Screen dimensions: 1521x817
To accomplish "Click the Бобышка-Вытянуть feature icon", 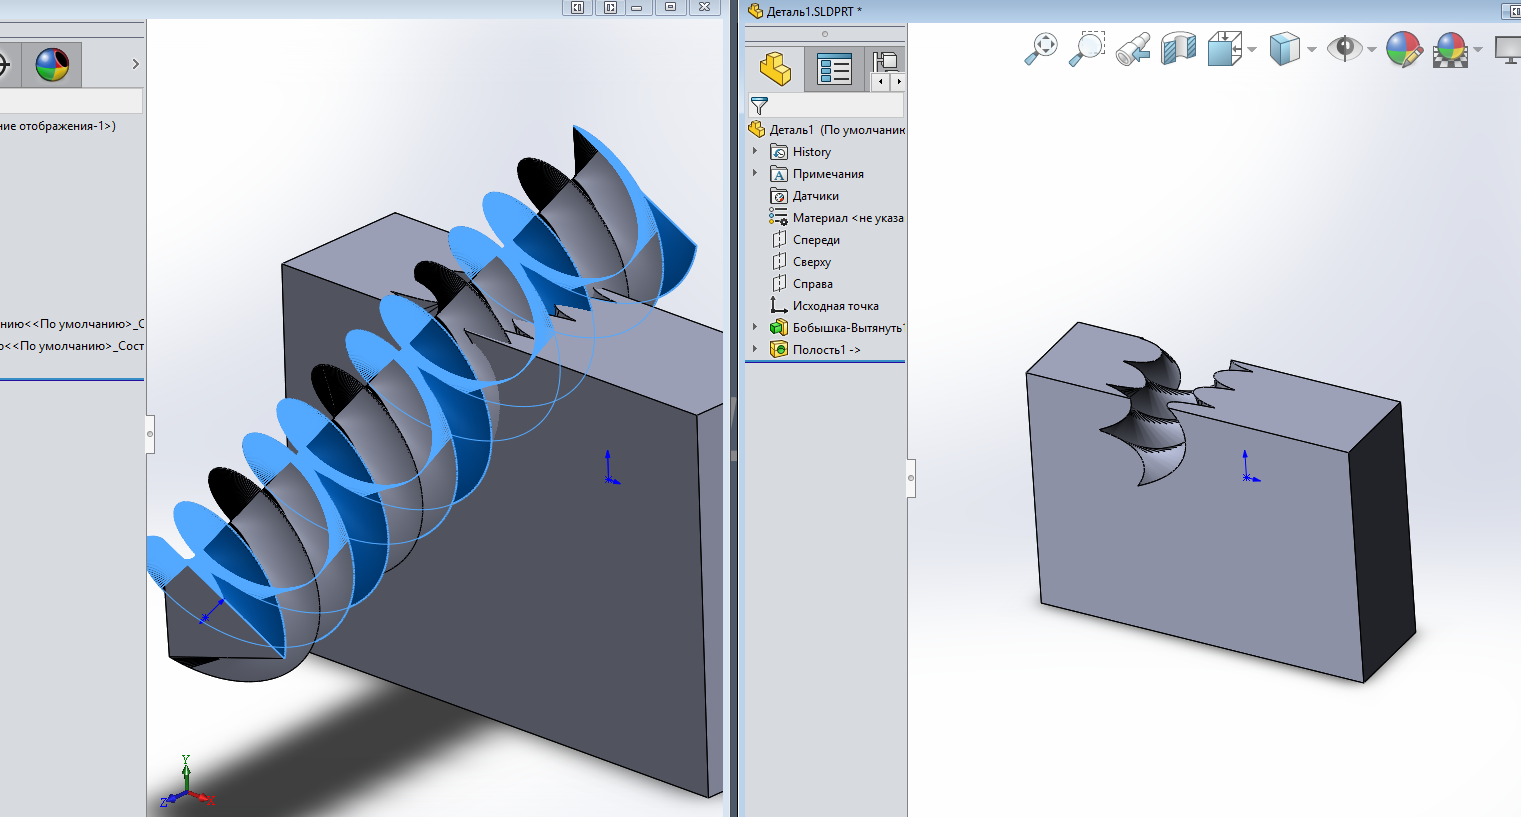I will click(779, 328).
